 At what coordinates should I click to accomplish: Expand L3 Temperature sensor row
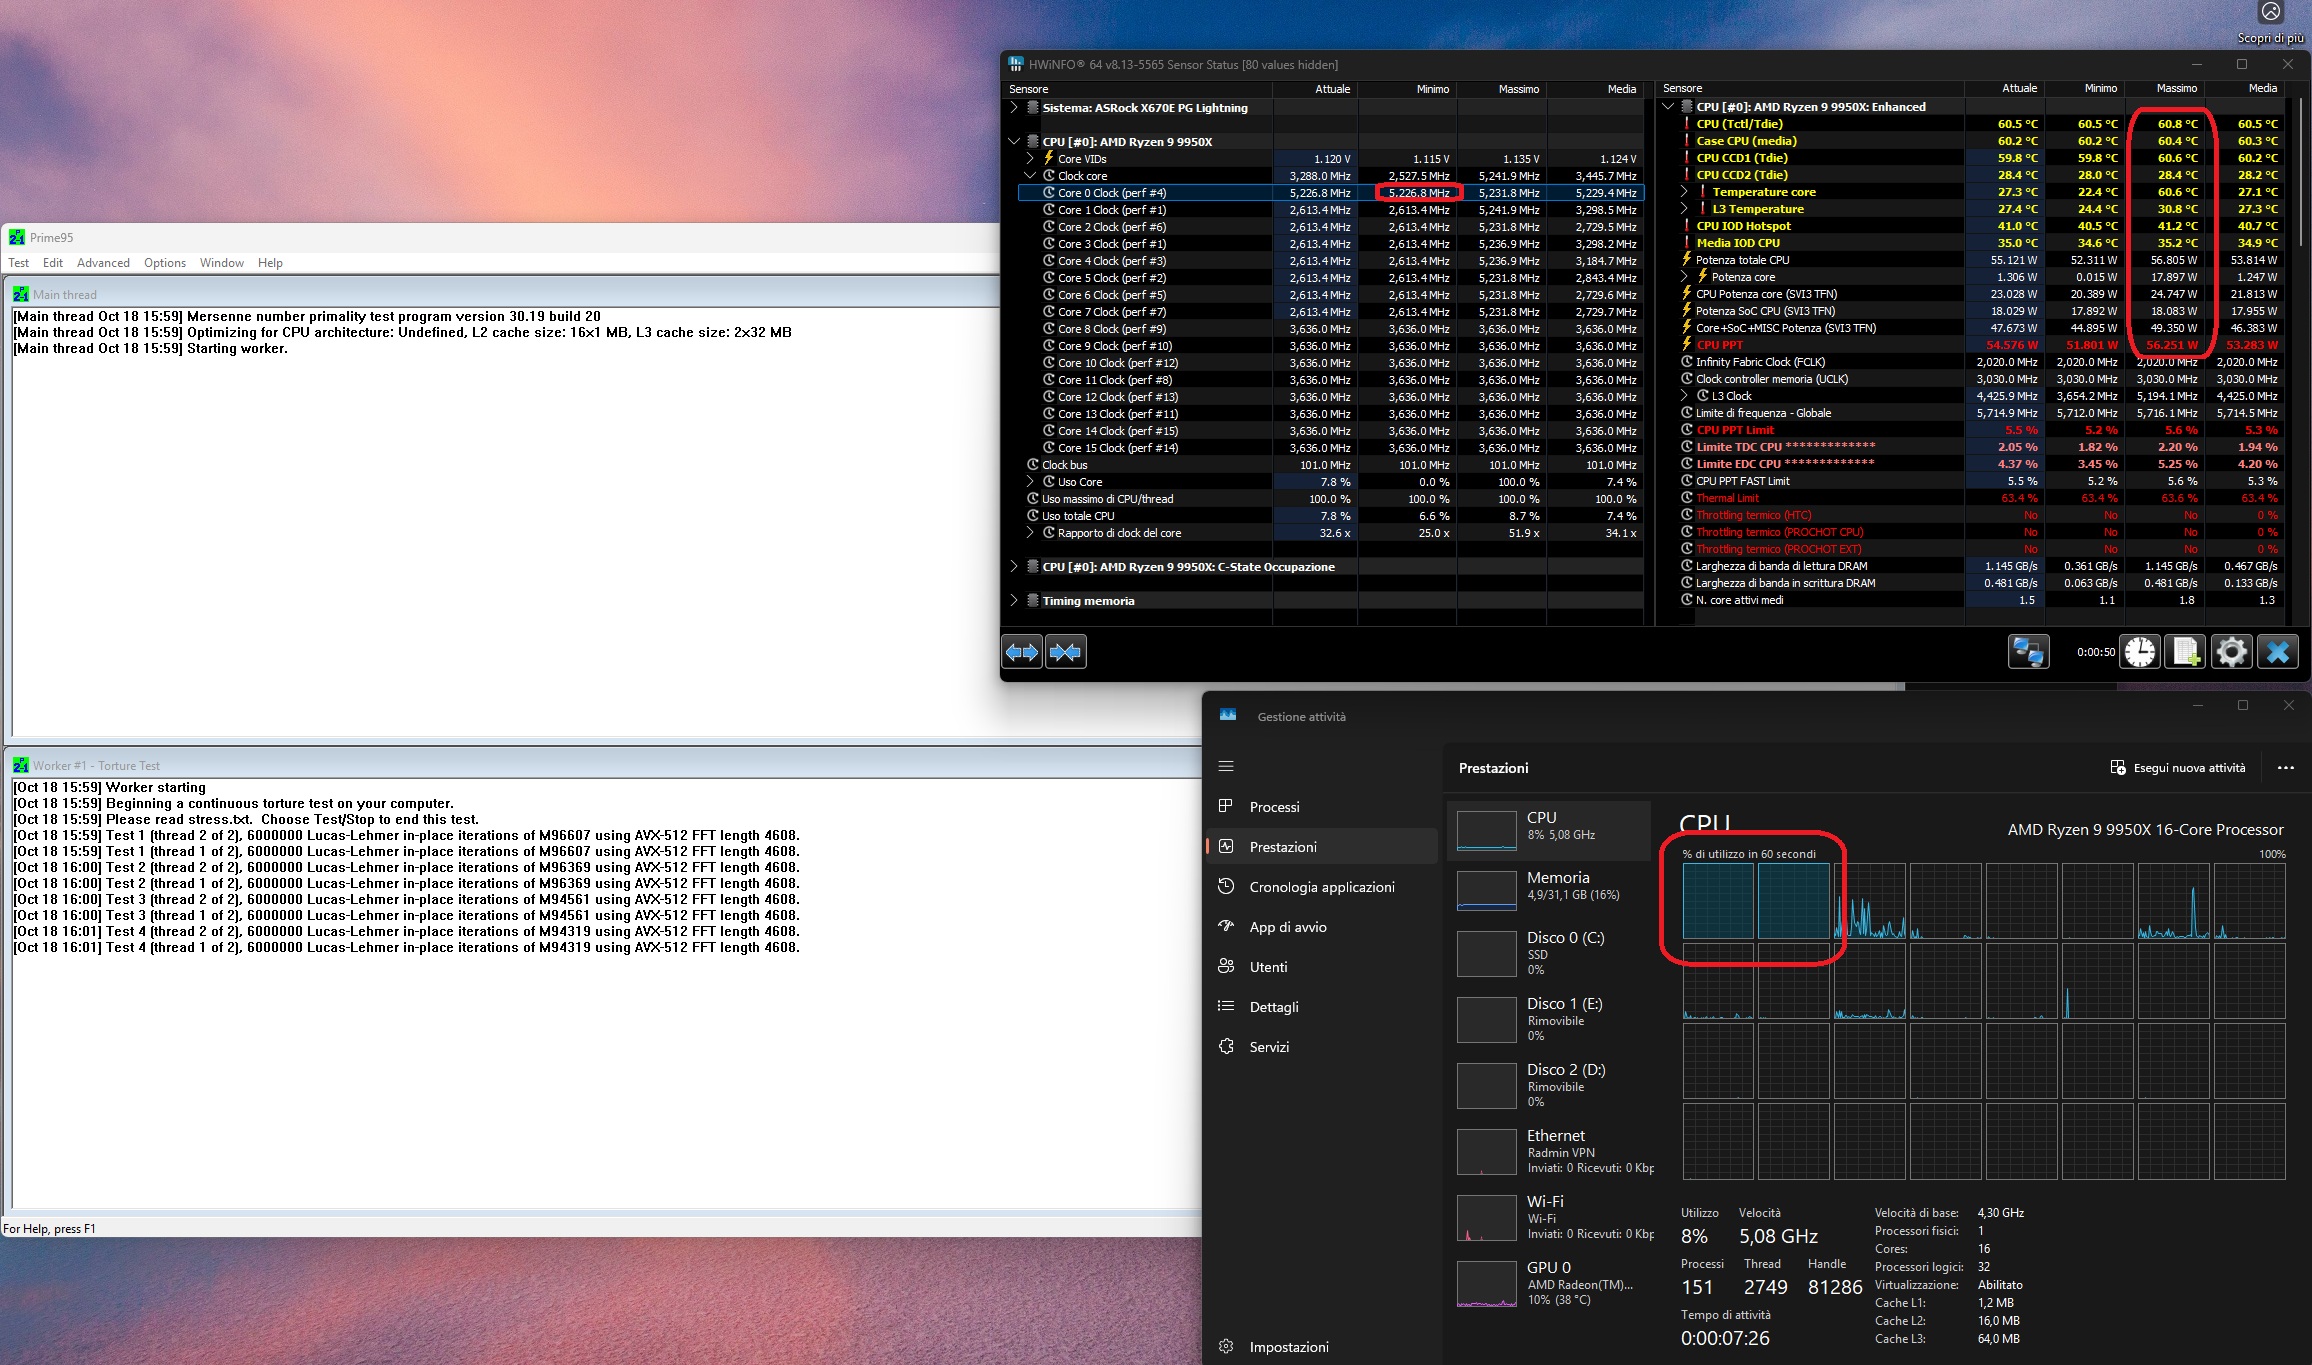pos(1684,209)
